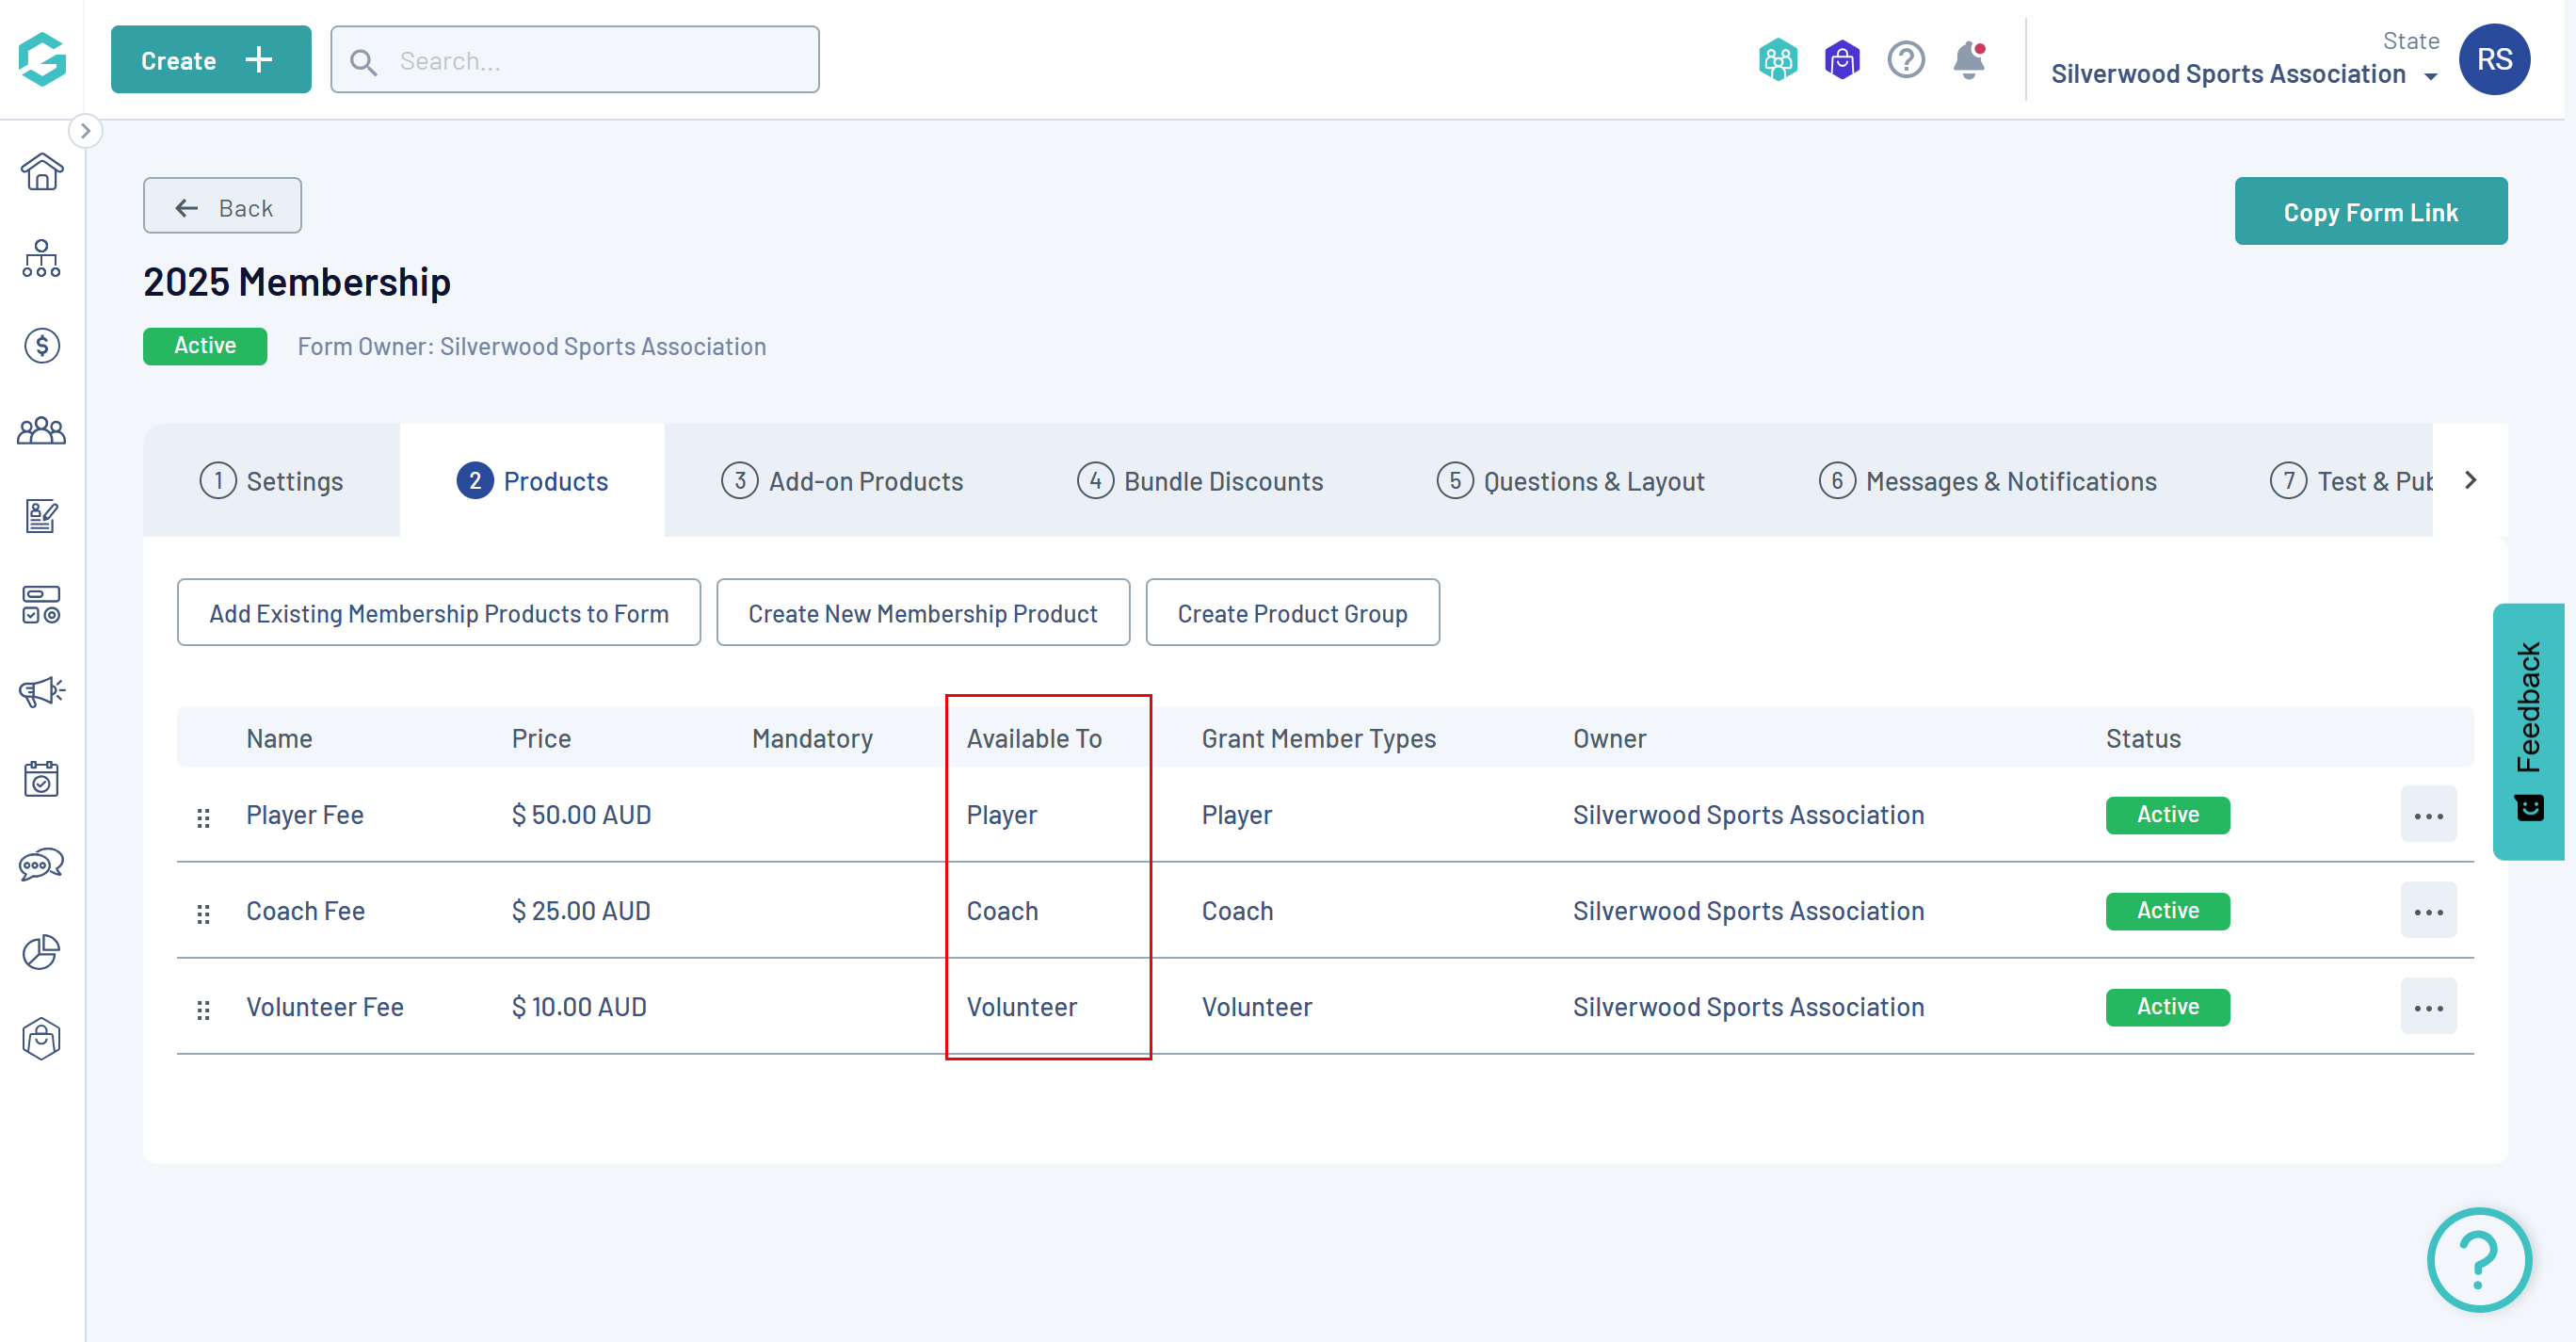Open Volunteer Fee row options menu
2576x1342 pixels.
(x=2427, y=1007)
